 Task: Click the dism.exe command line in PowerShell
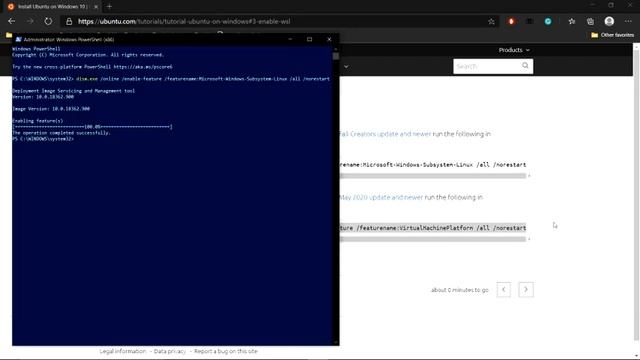pos(171,79)
